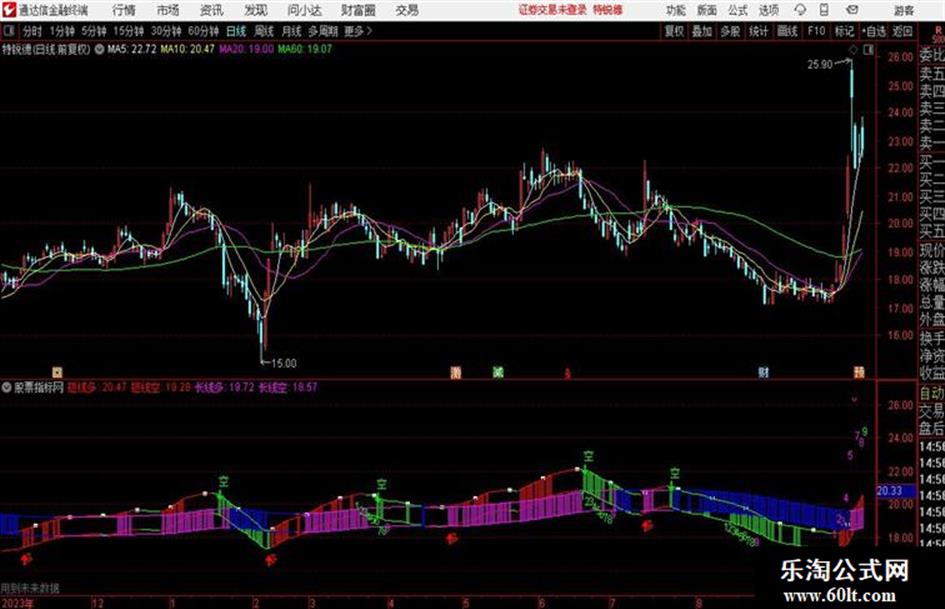Click the yellow event marker near chart start

(57, 373)
